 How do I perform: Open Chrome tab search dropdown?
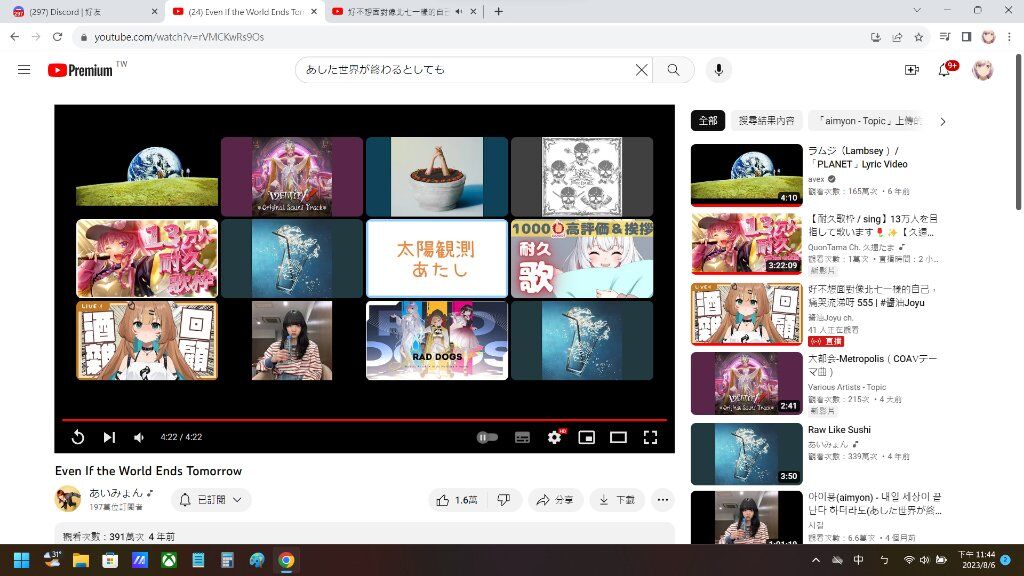point(917,10)
